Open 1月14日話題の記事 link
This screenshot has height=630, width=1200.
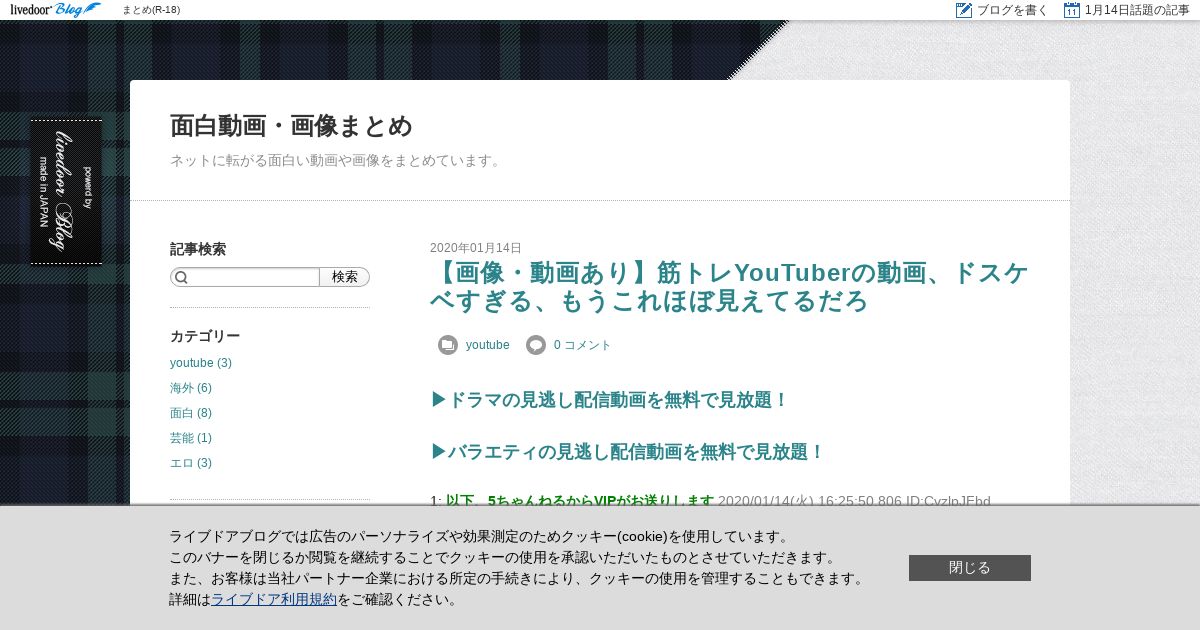pos(1137,10)
